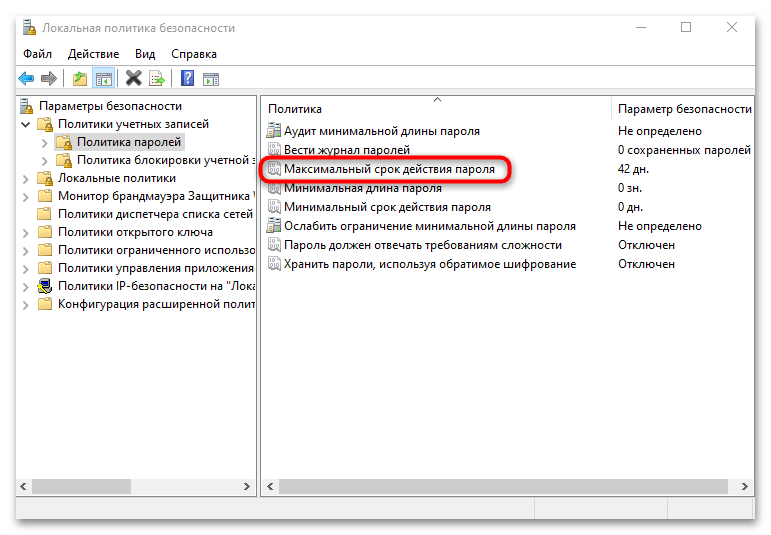Image resolution: width=771 pixels, height=535 pixels.
Task: Select Минимальная длина пароля policy
Action: click(x=363, y=188)
